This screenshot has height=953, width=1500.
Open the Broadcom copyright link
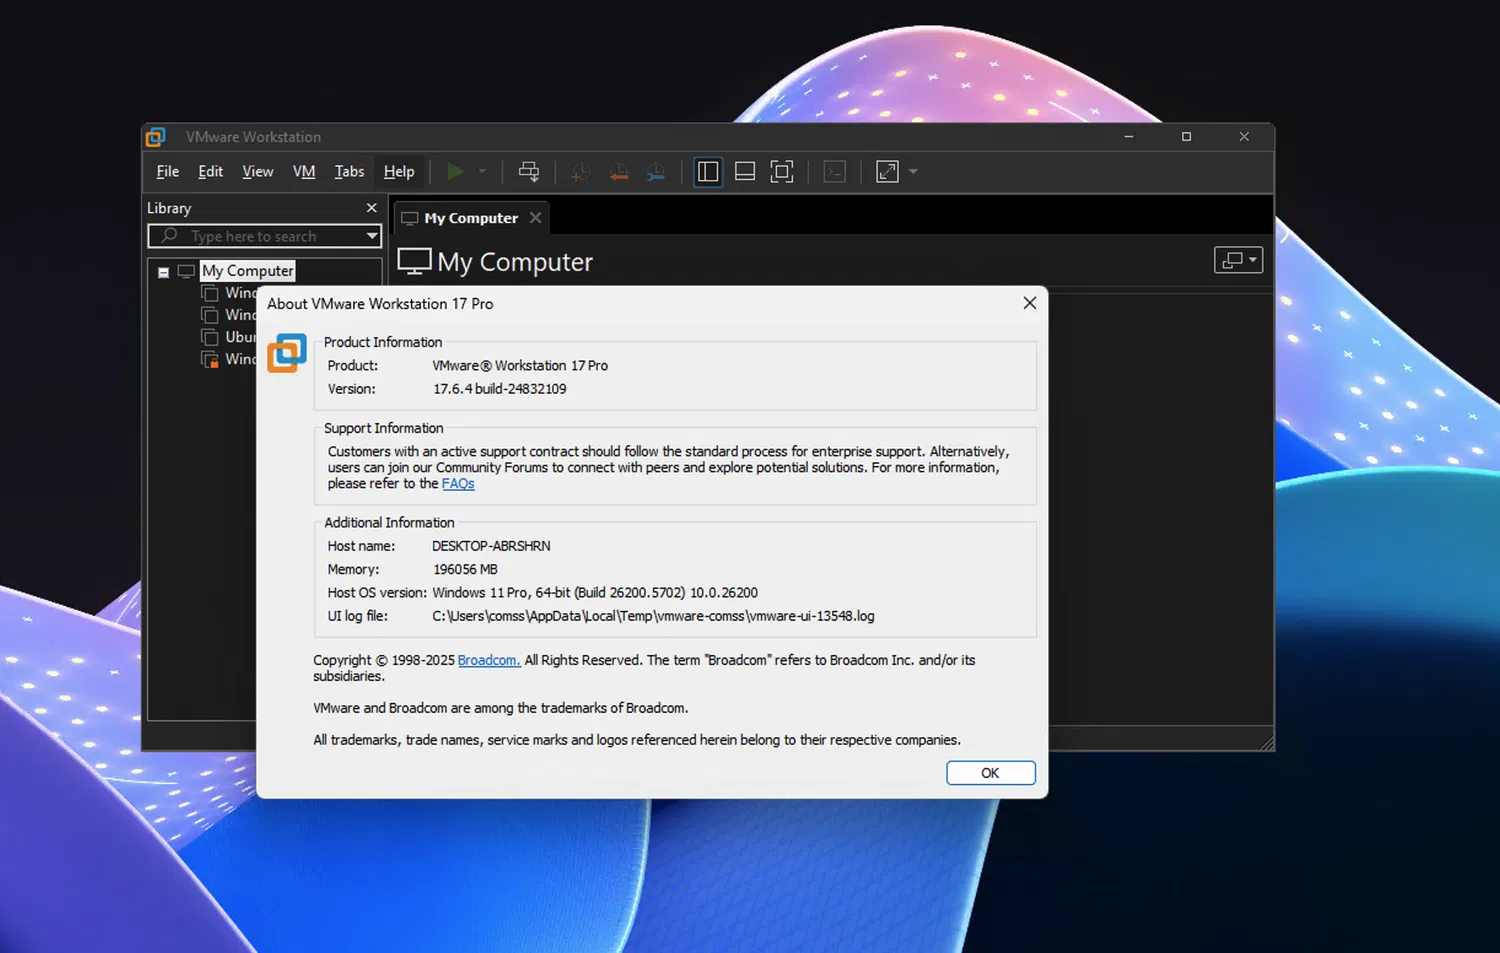[x=488, y=661]
